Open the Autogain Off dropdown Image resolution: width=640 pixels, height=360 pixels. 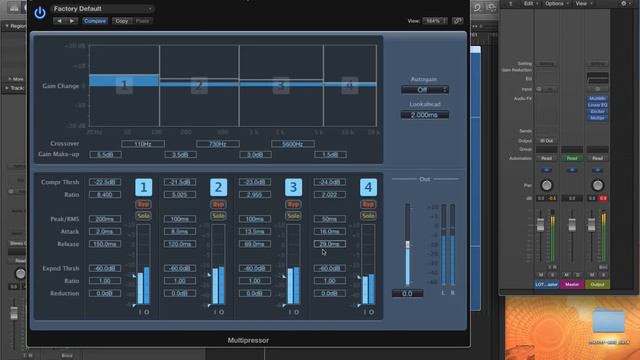tap(424, 90)
